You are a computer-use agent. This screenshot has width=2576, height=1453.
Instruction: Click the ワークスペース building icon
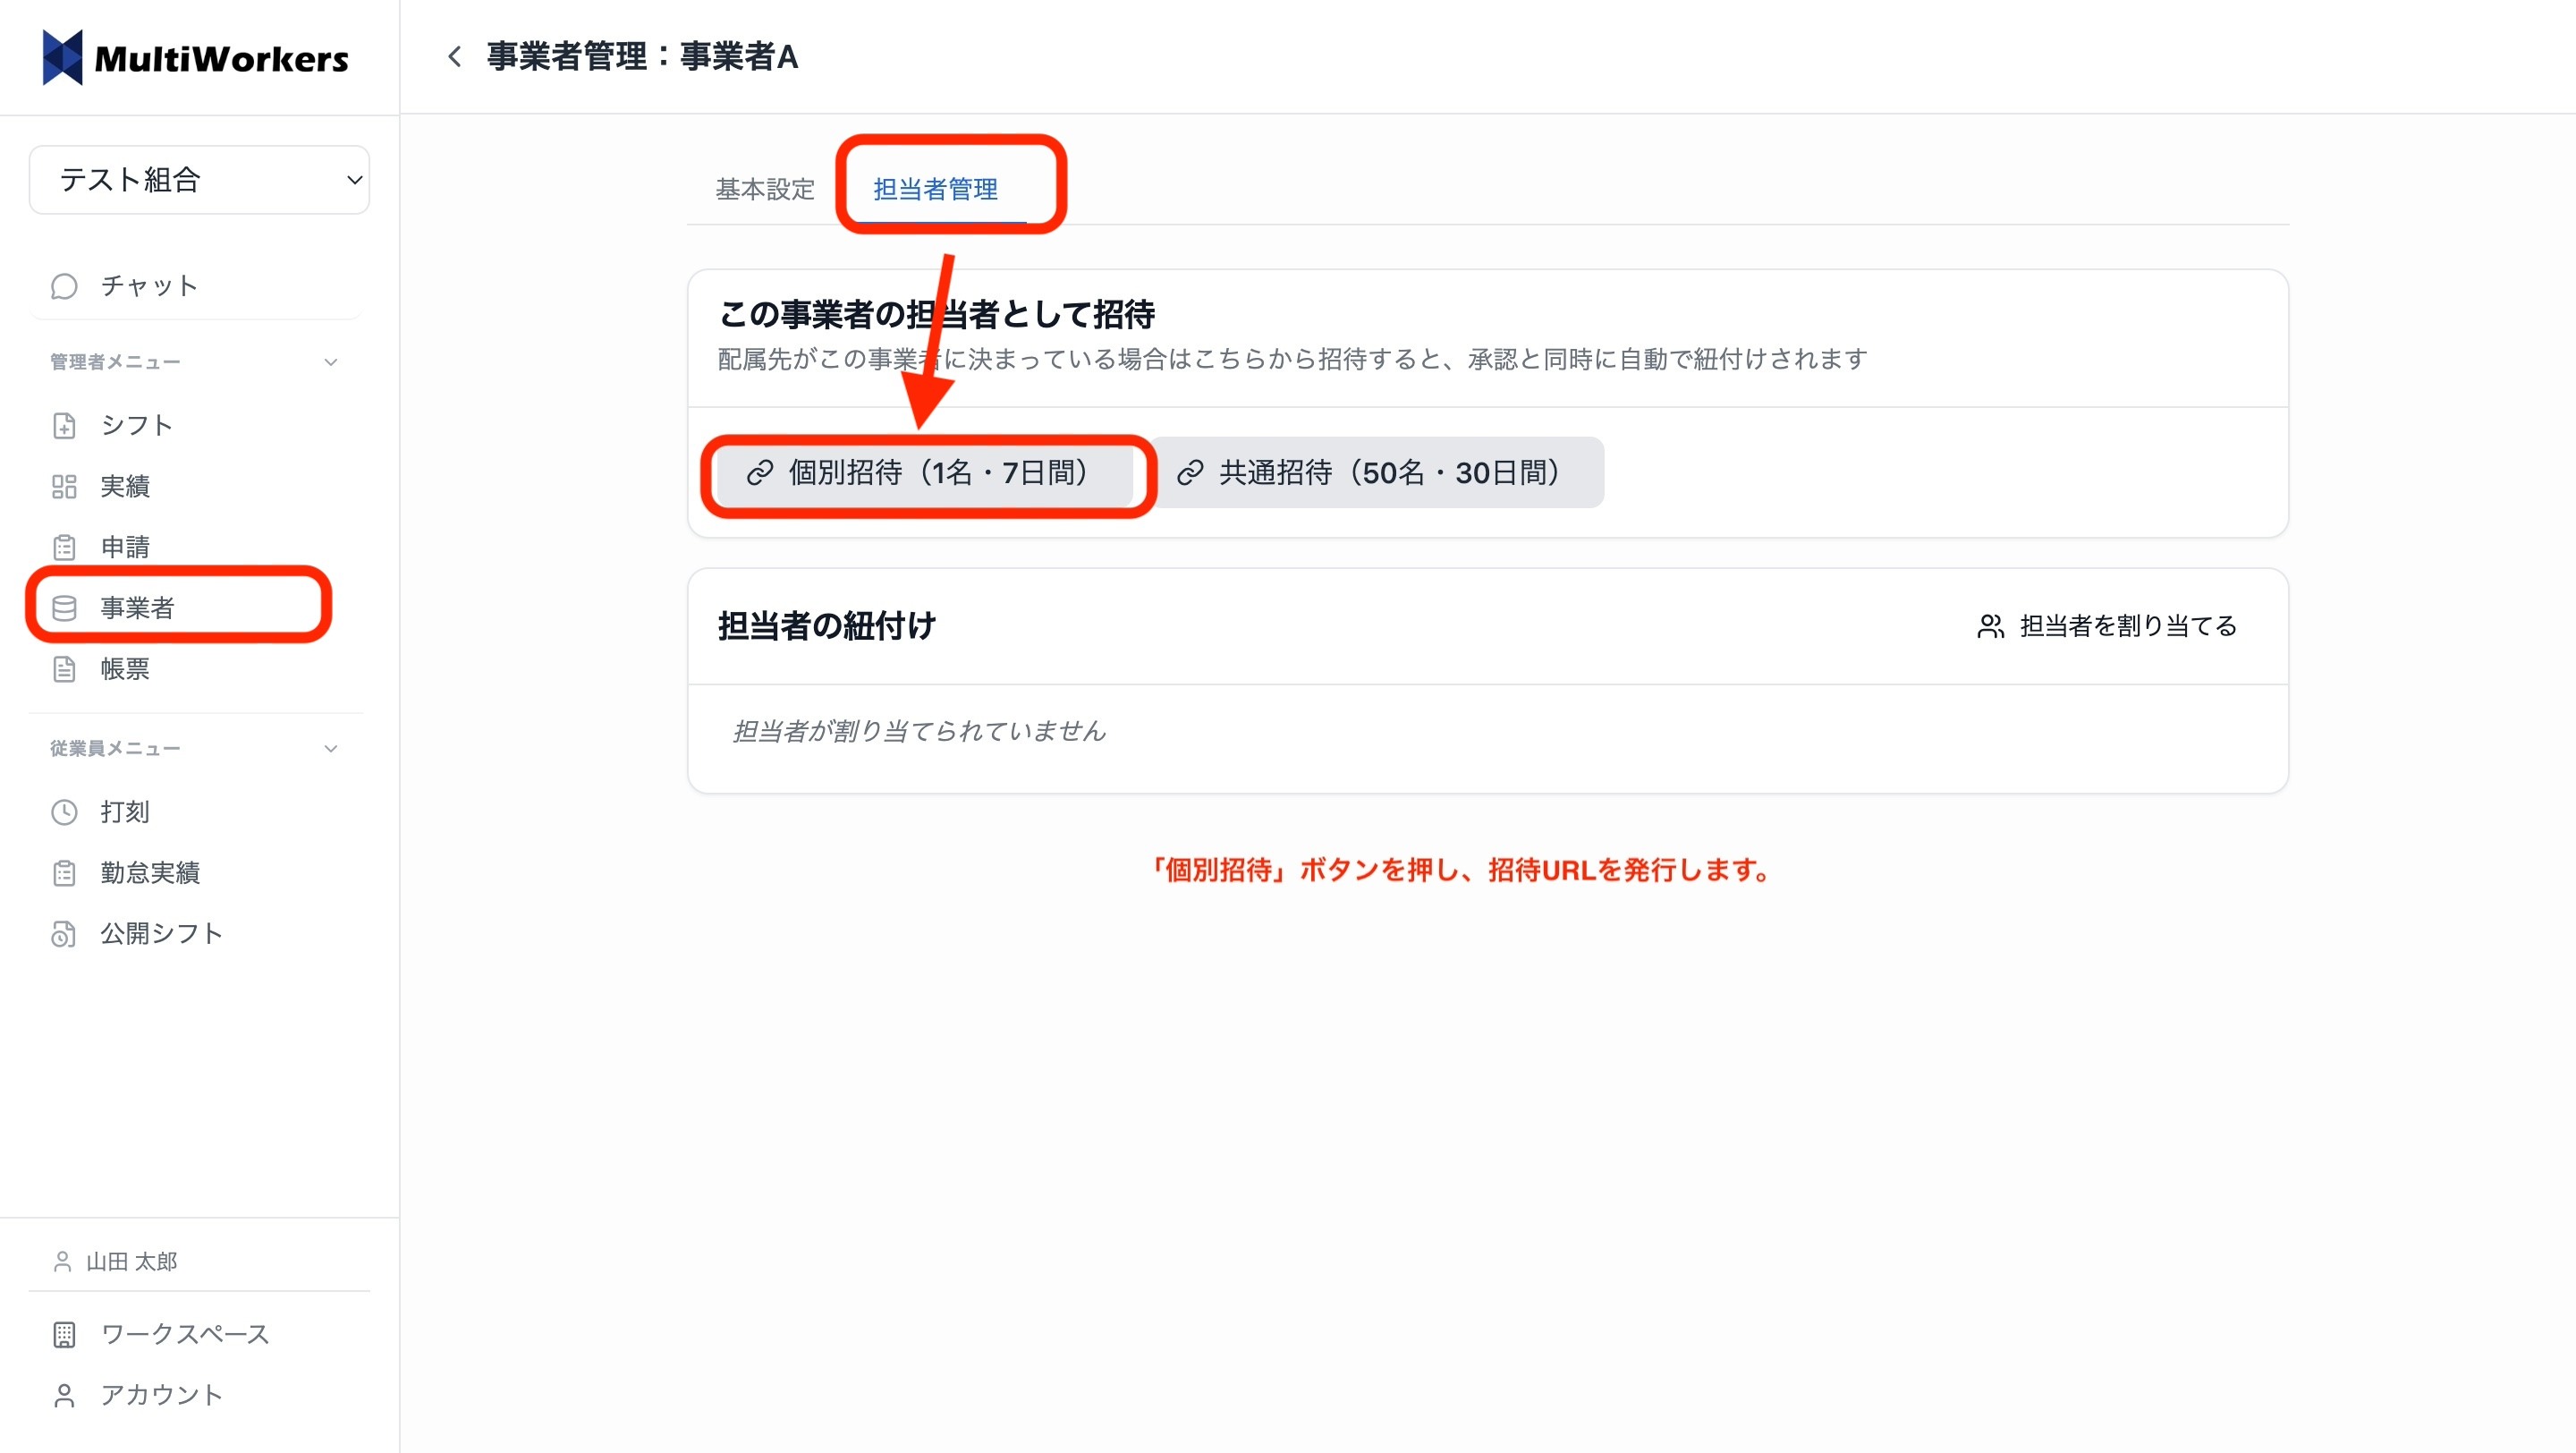pos(64,1334)
